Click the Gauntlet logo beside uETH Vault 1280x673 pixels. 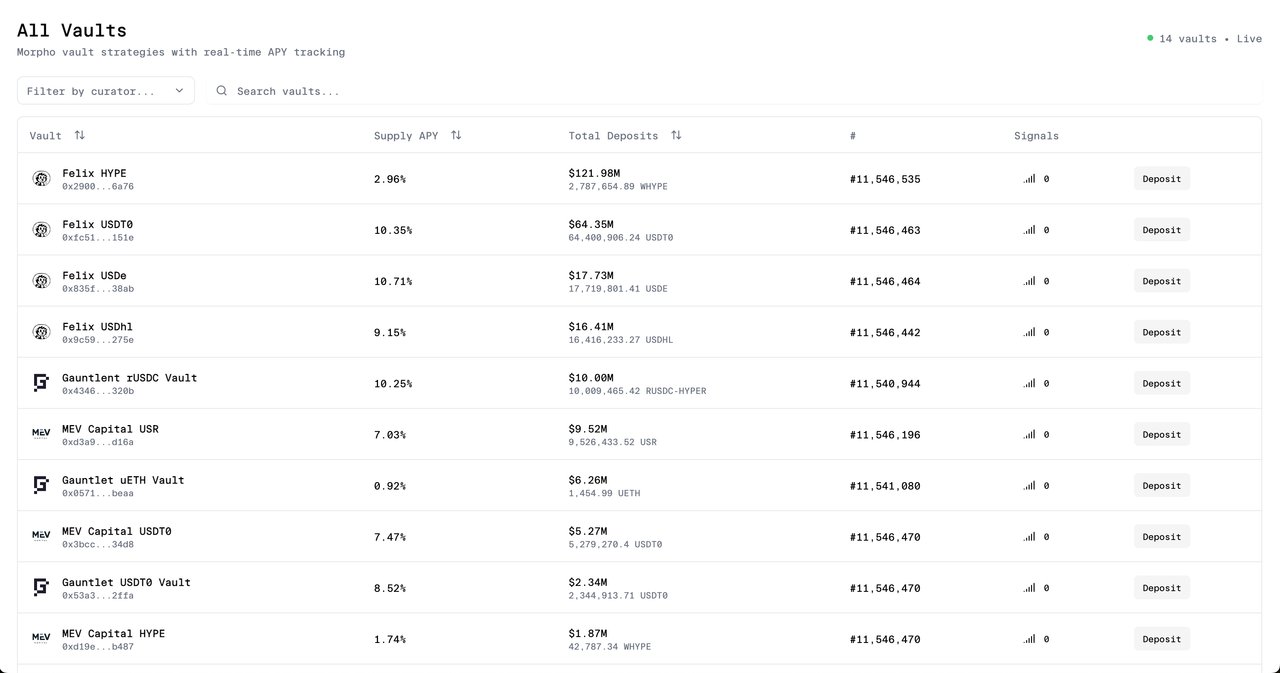(x=41, y=485)
